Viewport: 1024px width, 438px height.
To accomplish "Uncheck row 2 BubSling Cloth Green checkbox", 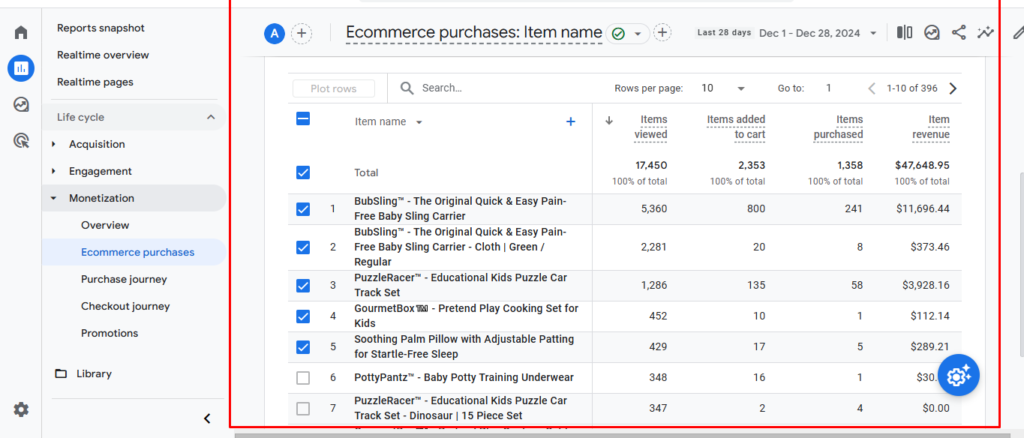I will coord(303,247).
